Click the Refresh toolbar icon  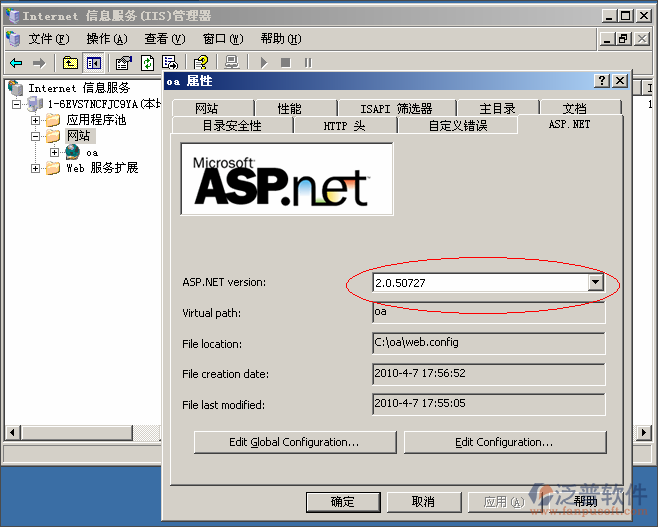tap(147, 63)
